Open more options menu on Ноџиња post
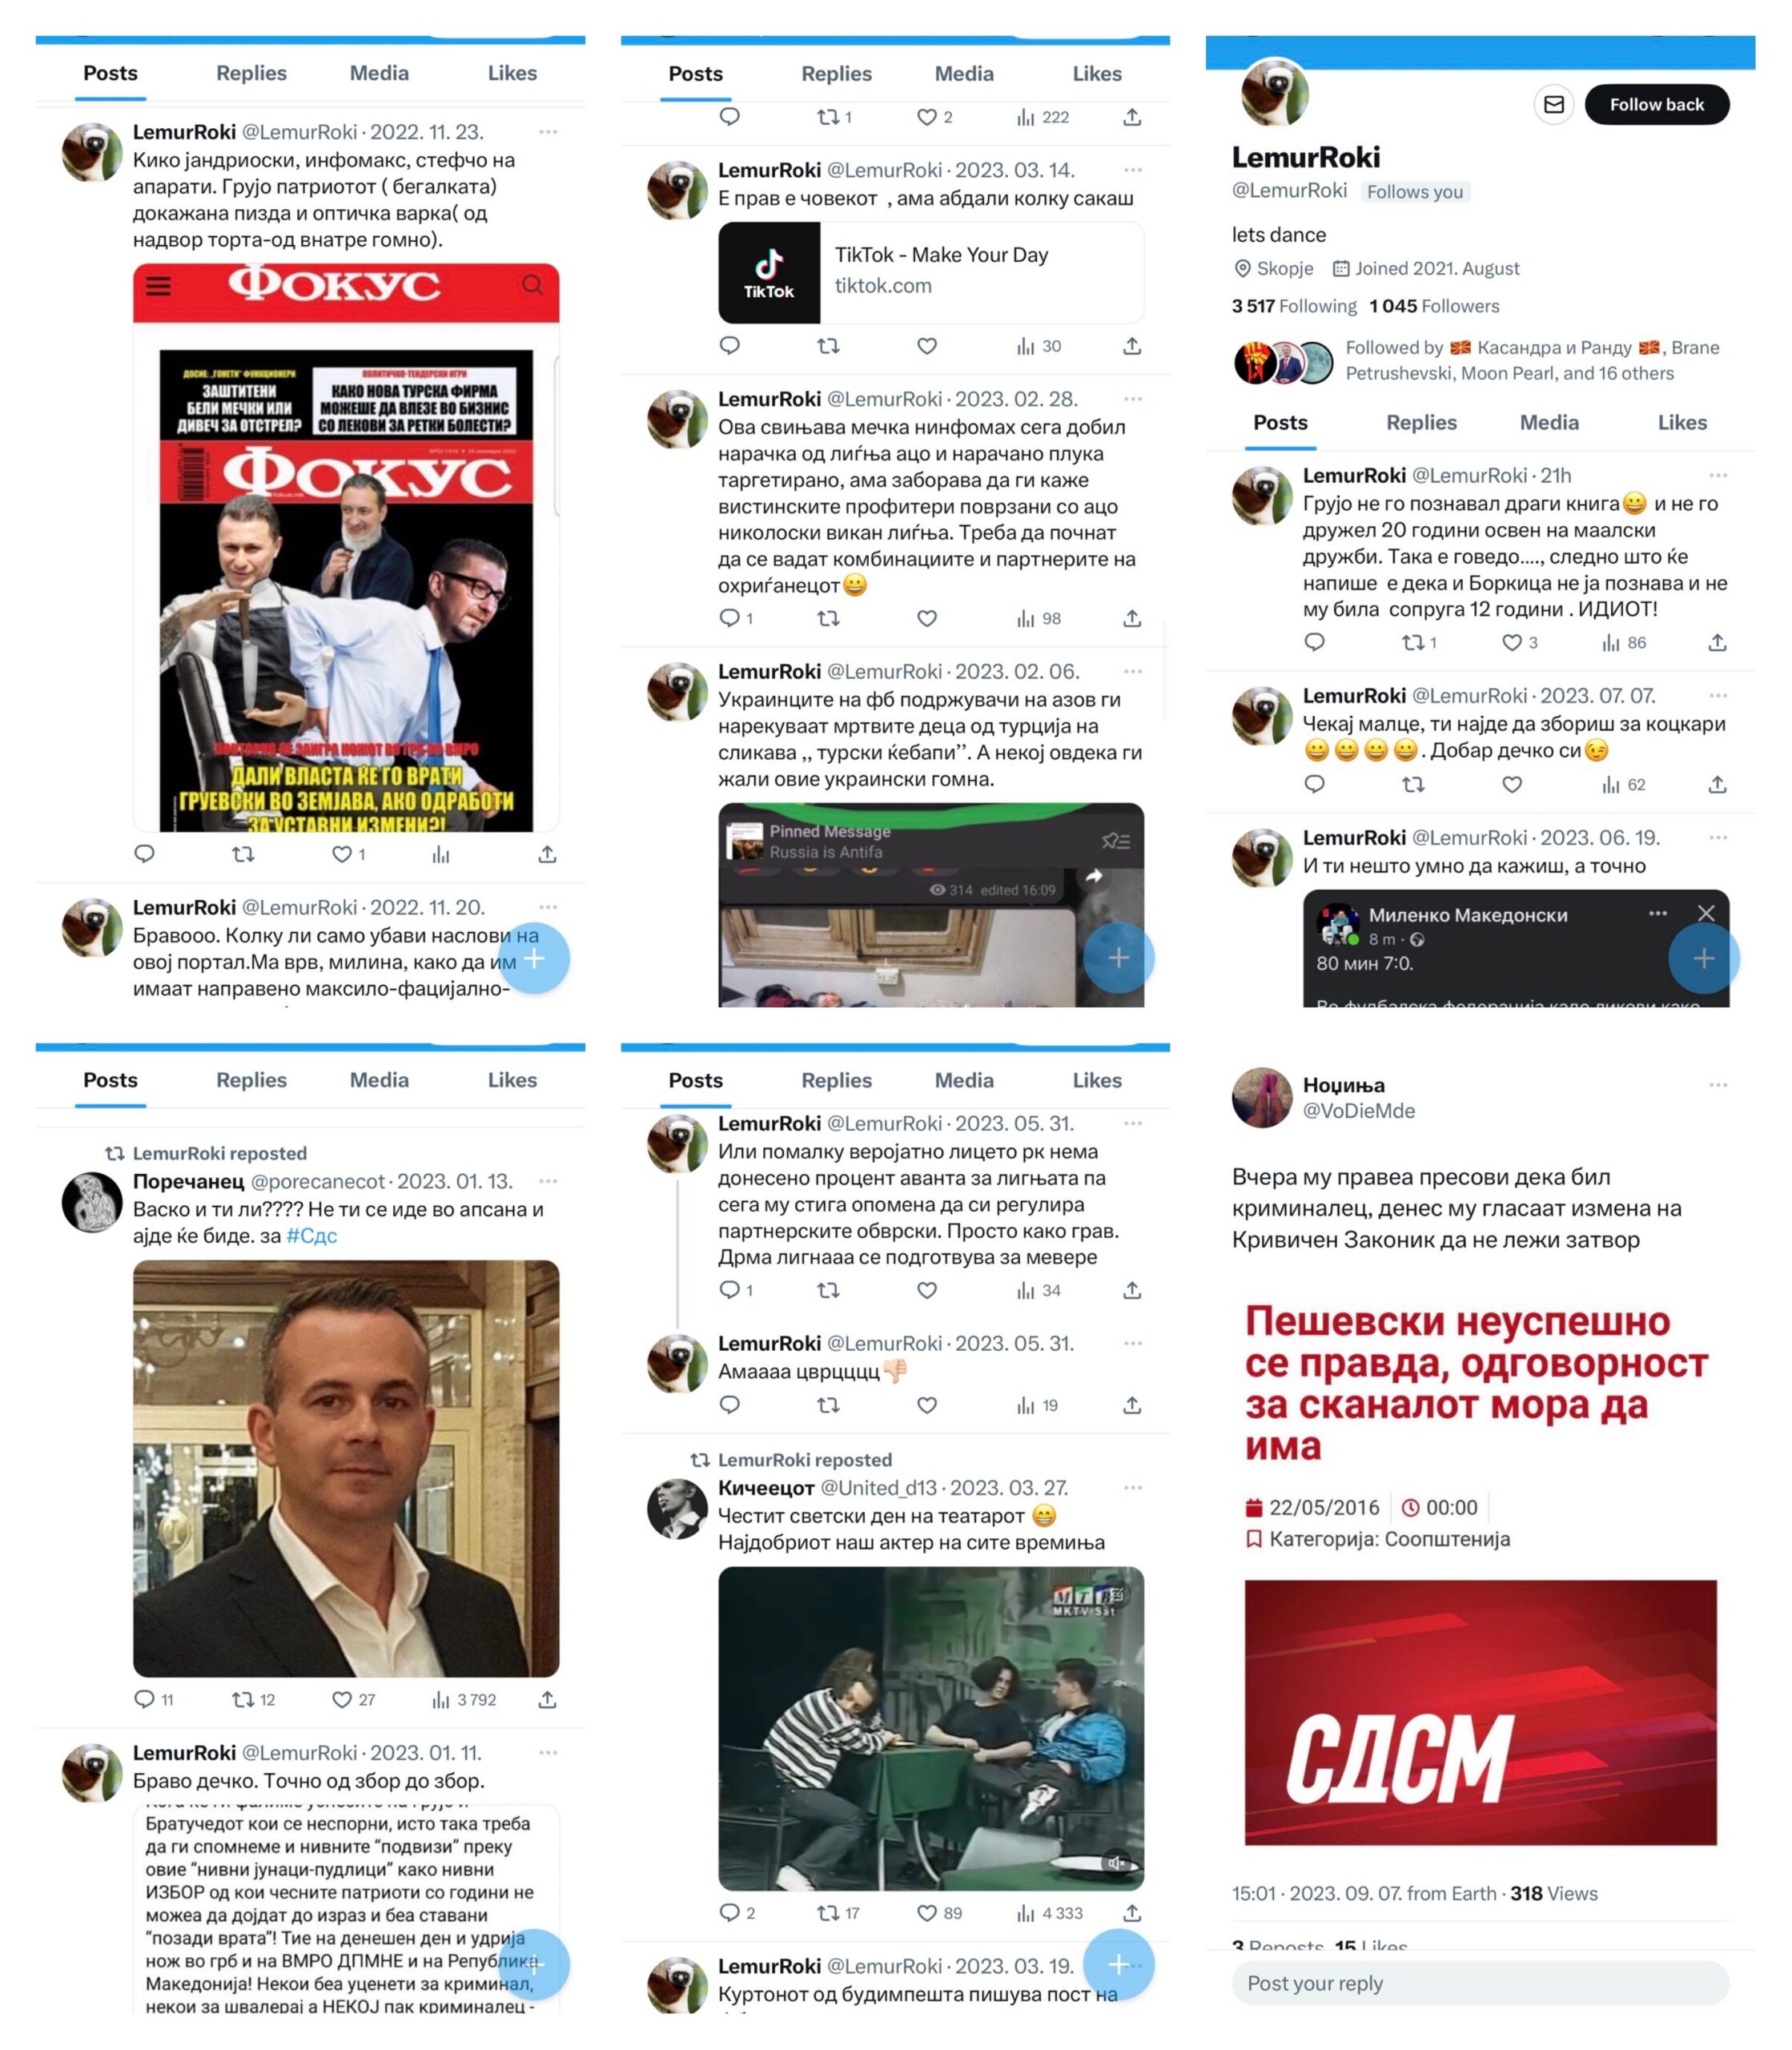This screenshot has height=2050, width=1792. (x=1718, y=1084)
